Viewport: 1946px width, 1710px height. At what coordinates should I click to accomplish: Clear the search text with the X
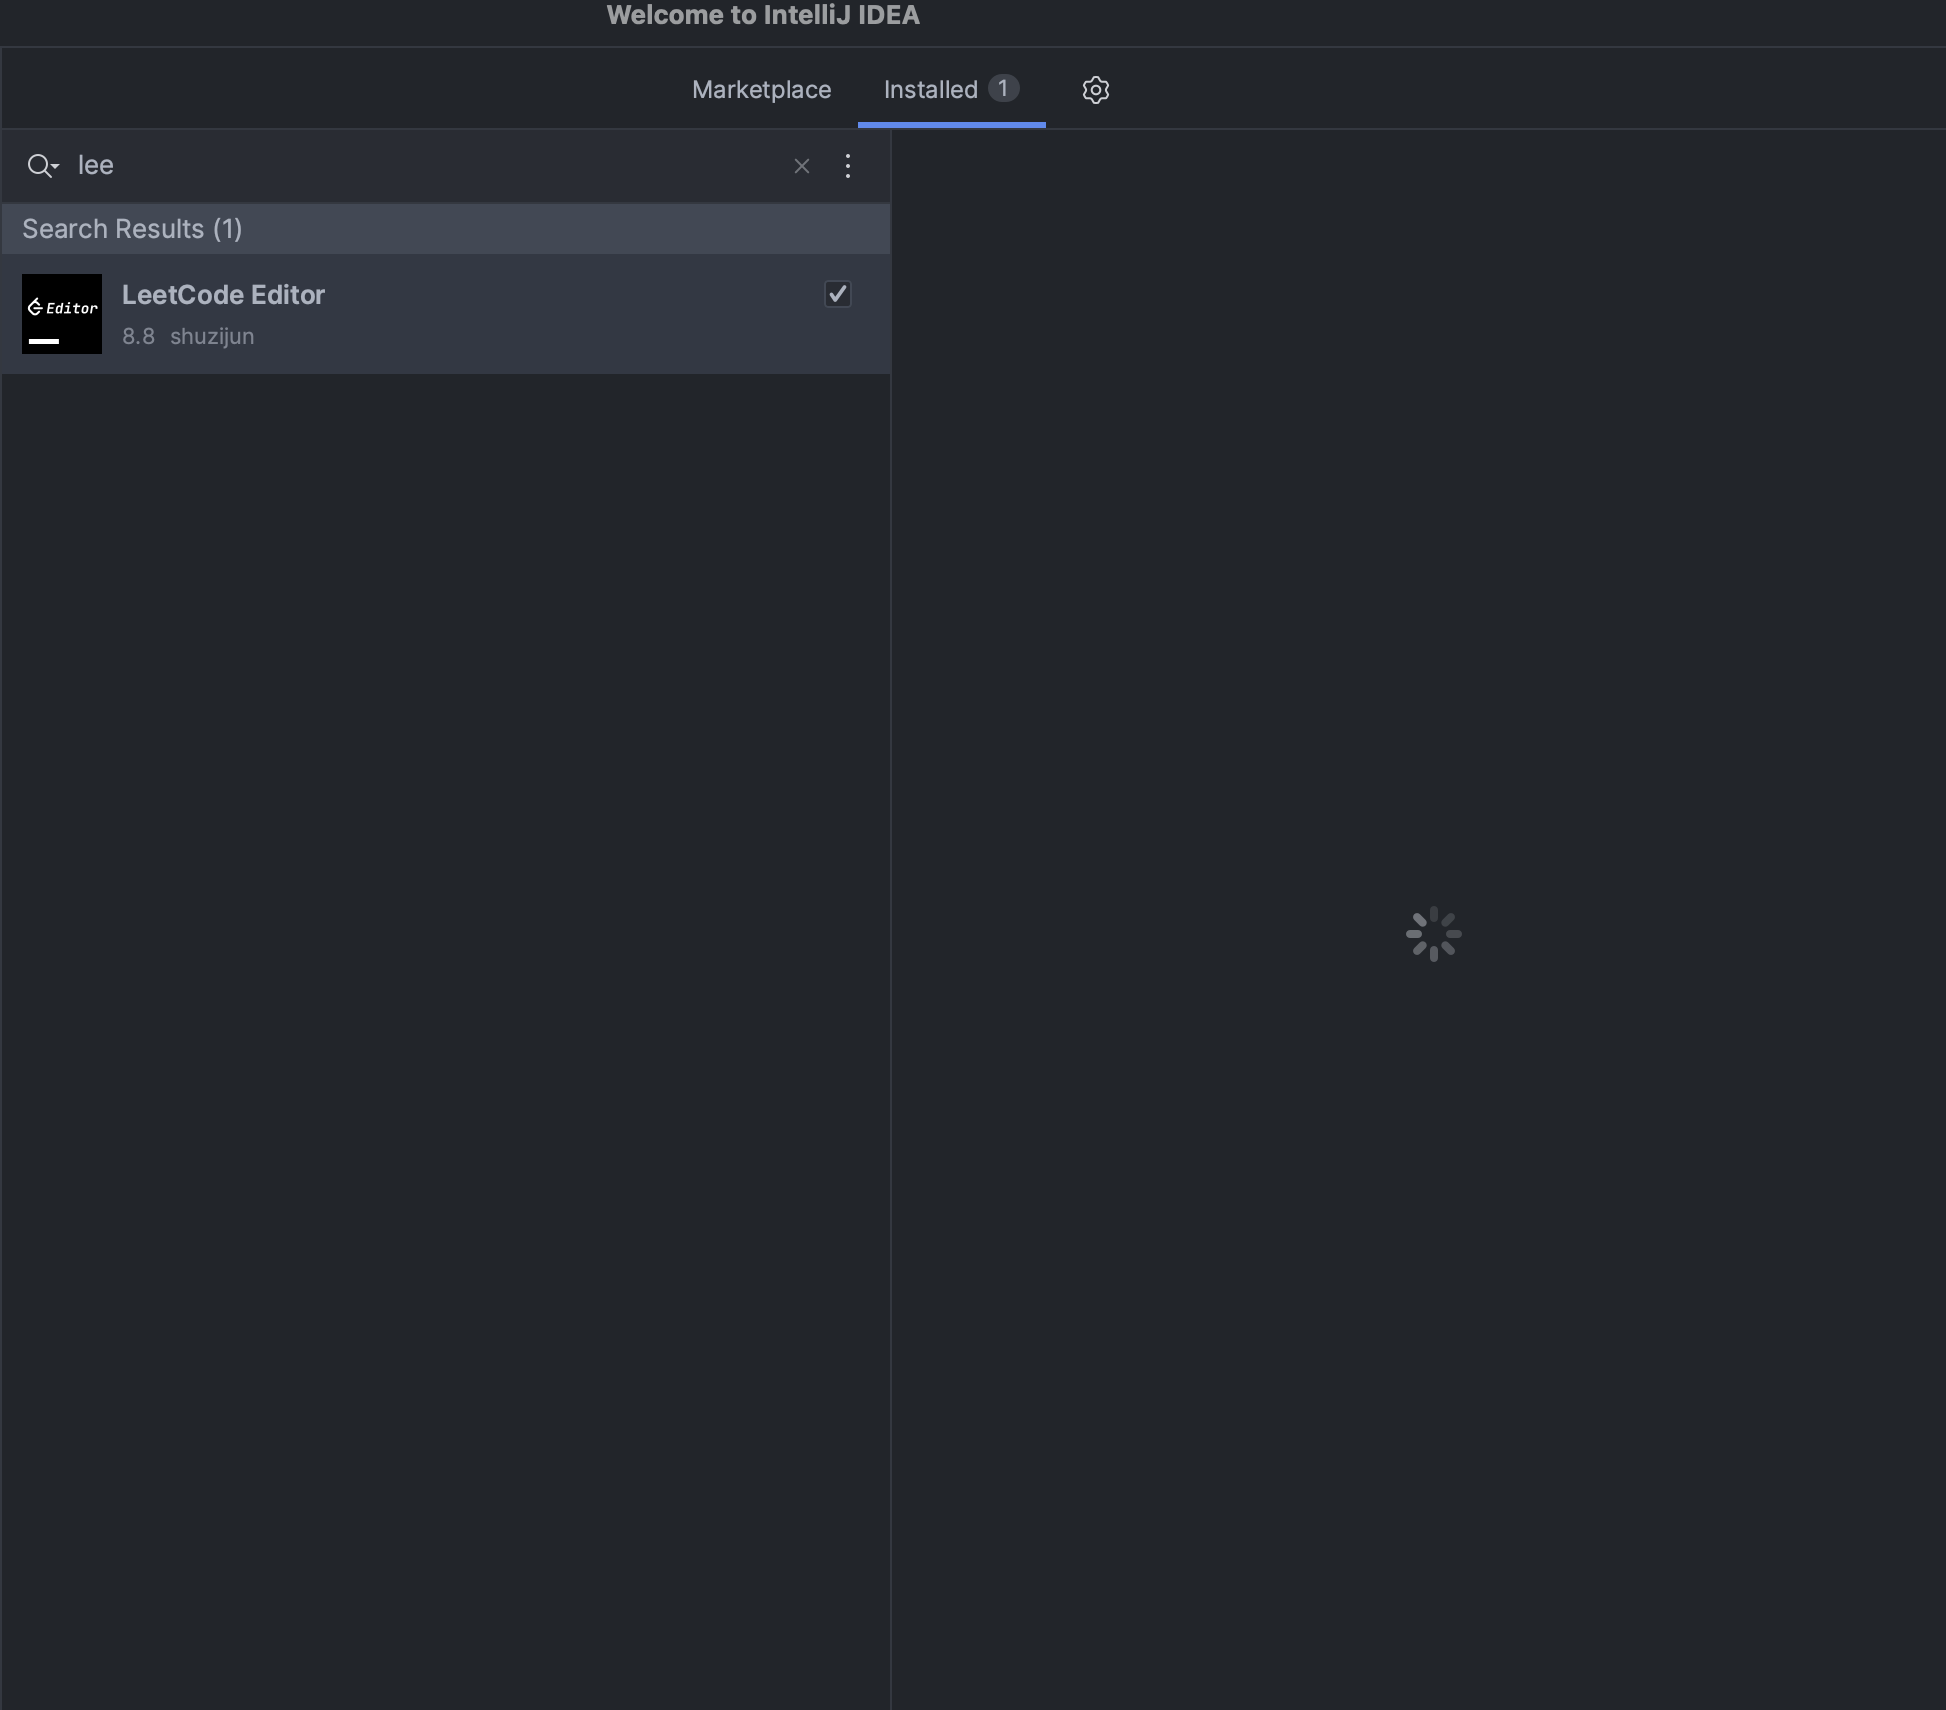[801, 166]
